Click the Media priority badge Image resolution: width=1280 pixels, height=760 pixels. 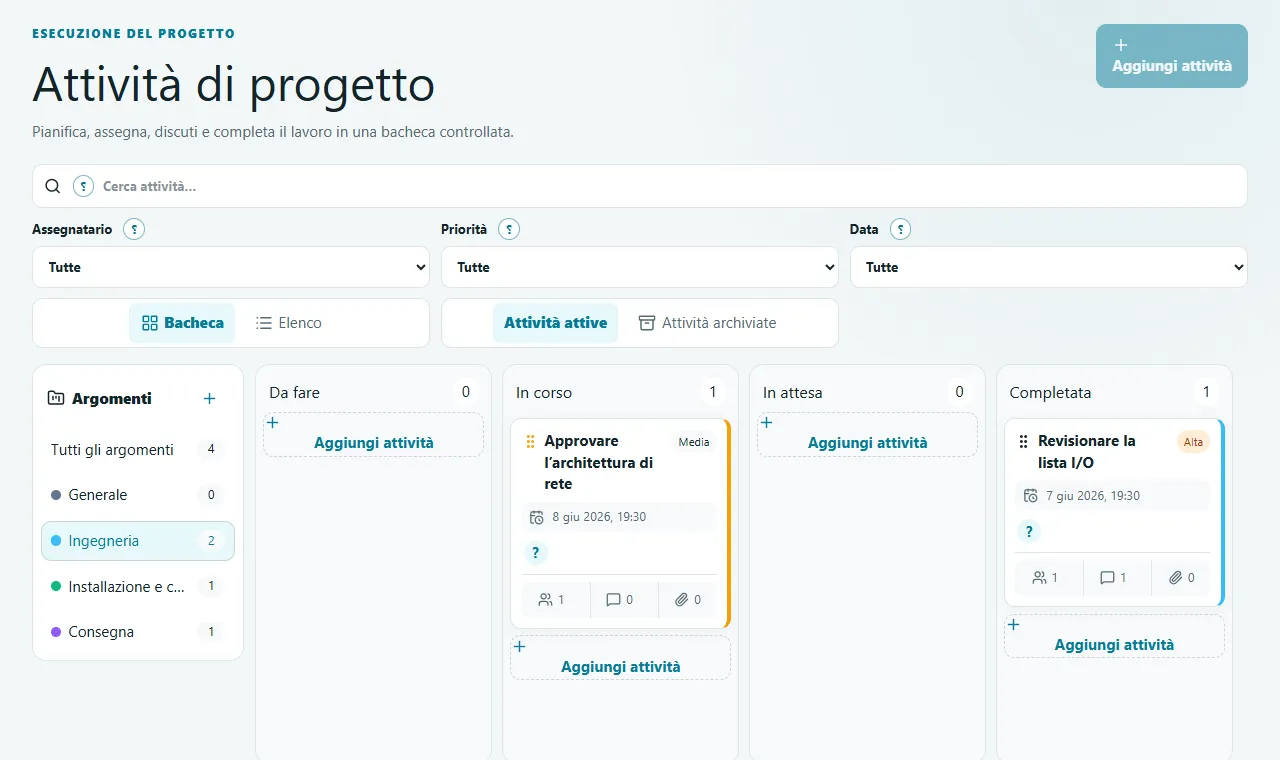click(x=694, y=442)
